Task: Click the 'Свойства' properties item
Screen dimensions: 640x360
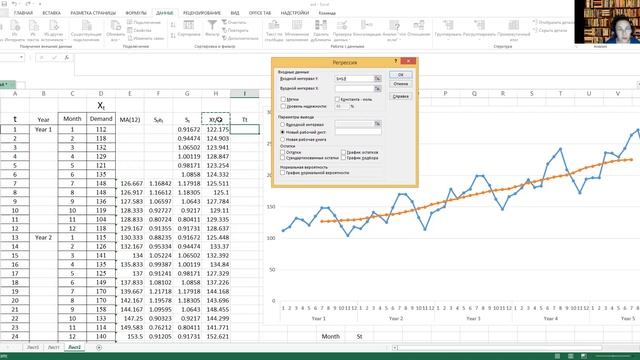Action: (140, 30)
